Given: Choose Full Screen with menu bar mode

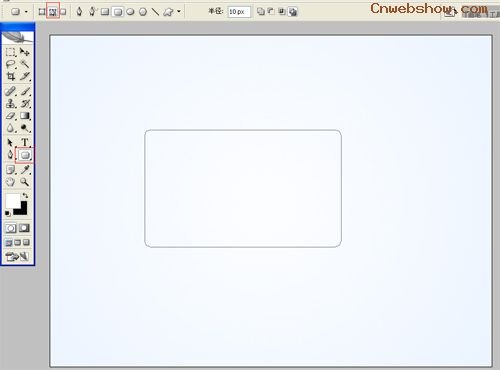Looking at the screenshot, I should tap(17, 243).
